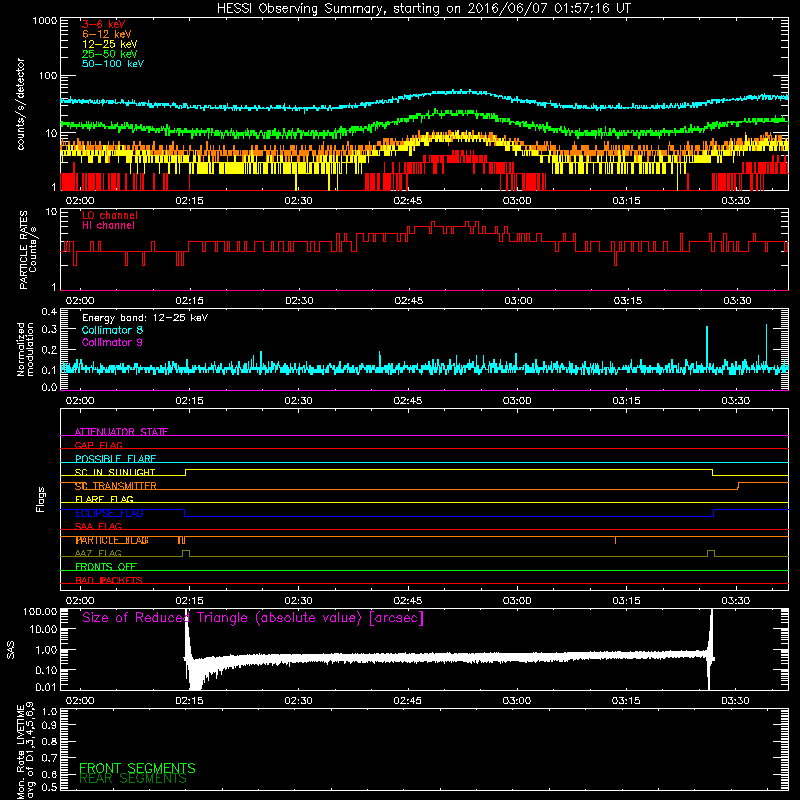Click the 0.4 tick label on the modulation axis
800x800 pixels.
[49, 312]
